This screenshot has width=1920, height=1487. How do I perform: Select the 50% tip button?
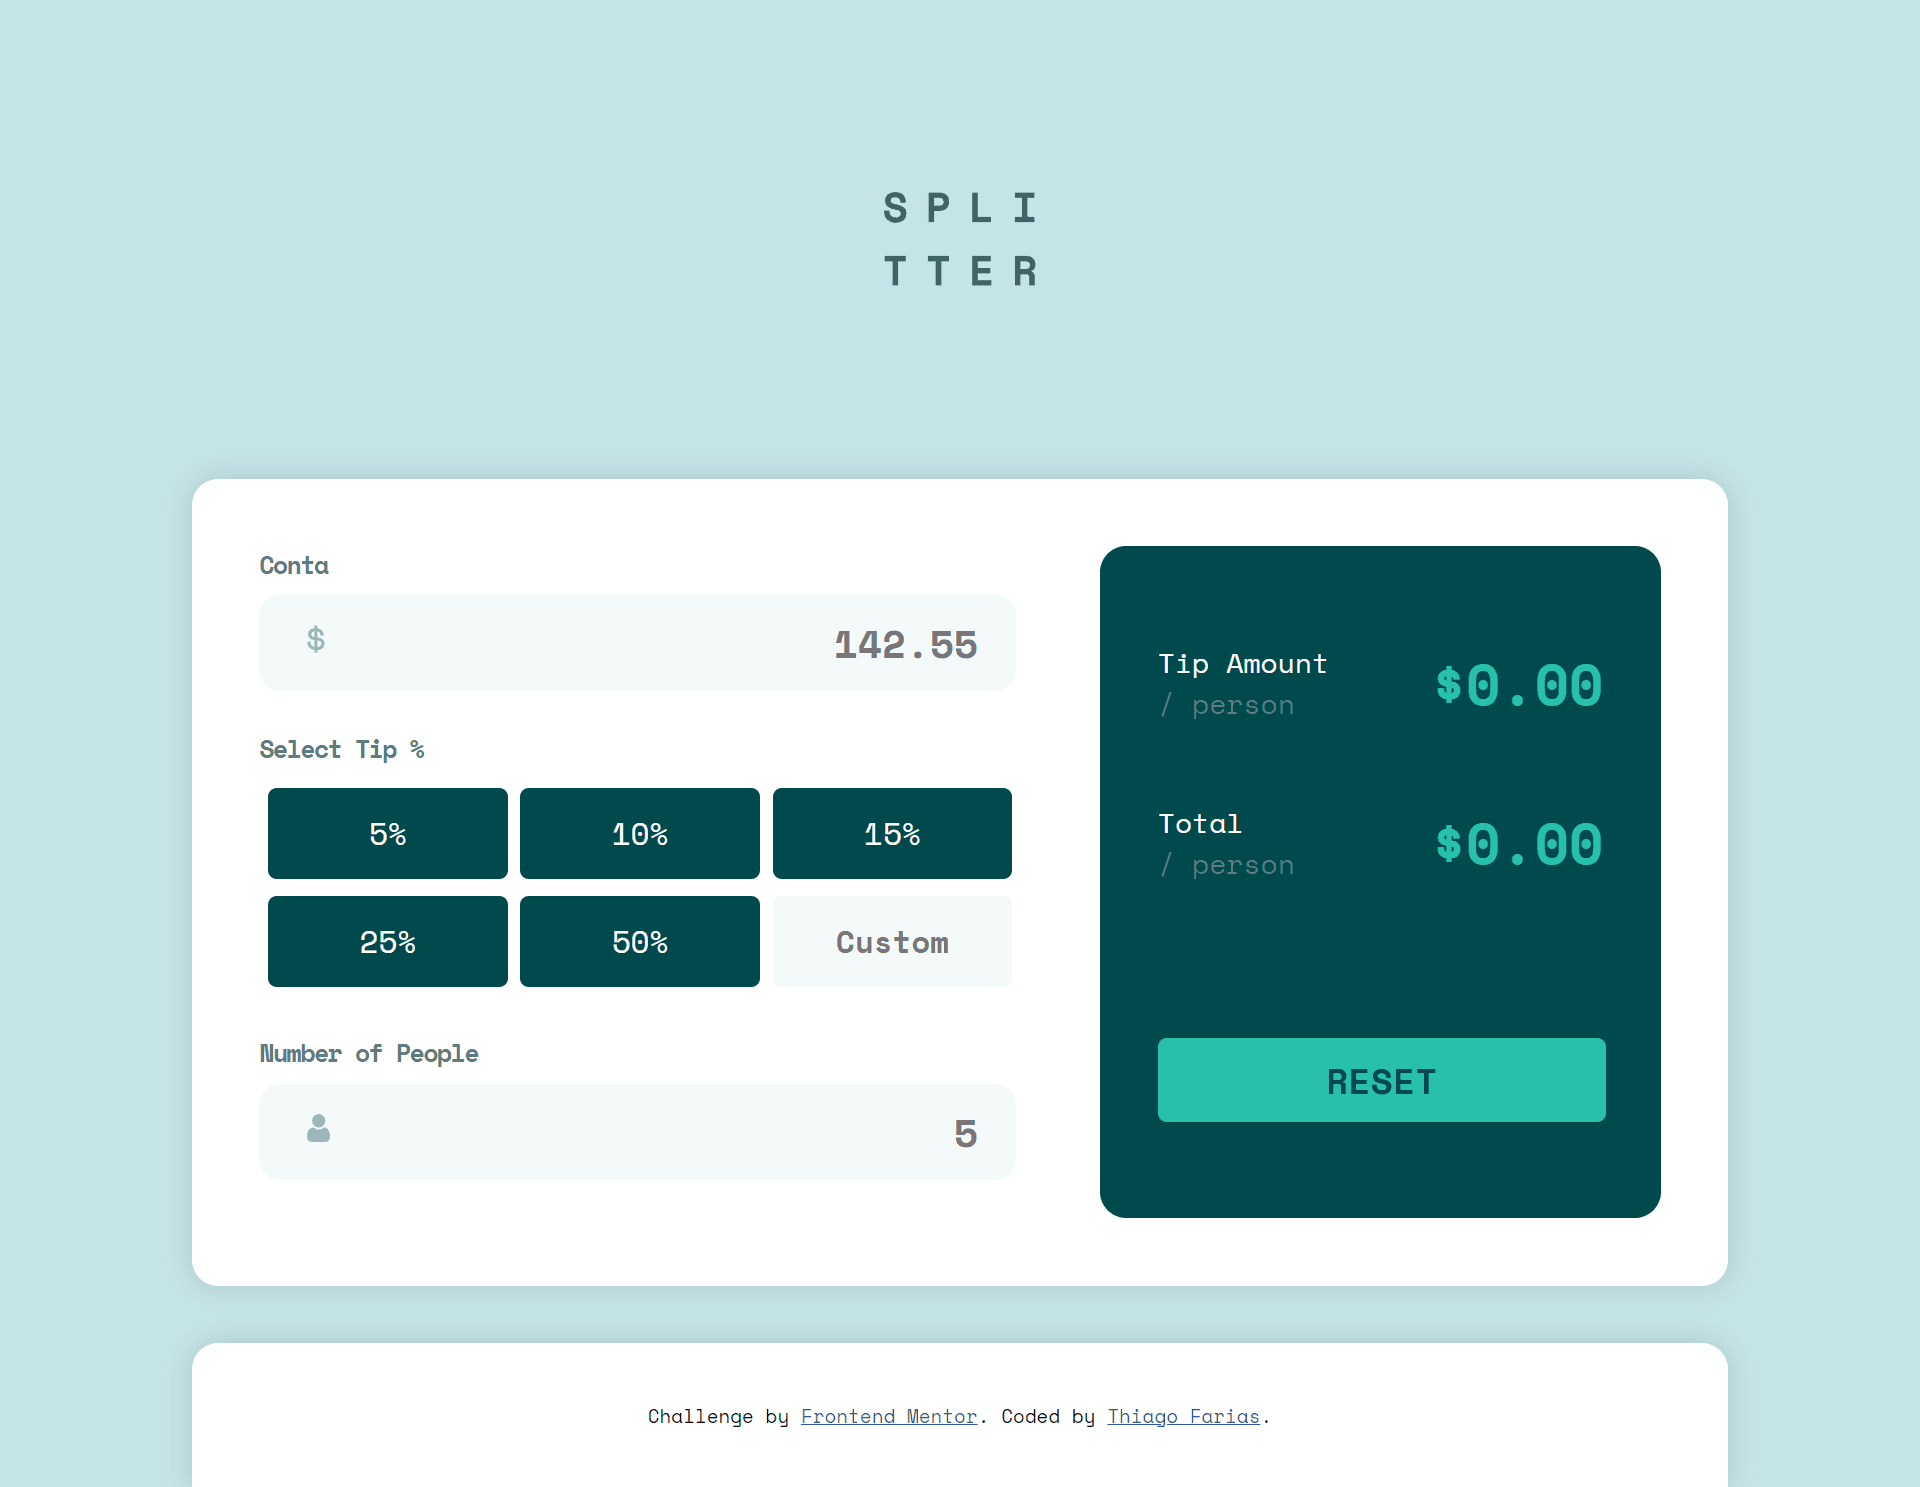pyautogui.click(x=639, y=940)
